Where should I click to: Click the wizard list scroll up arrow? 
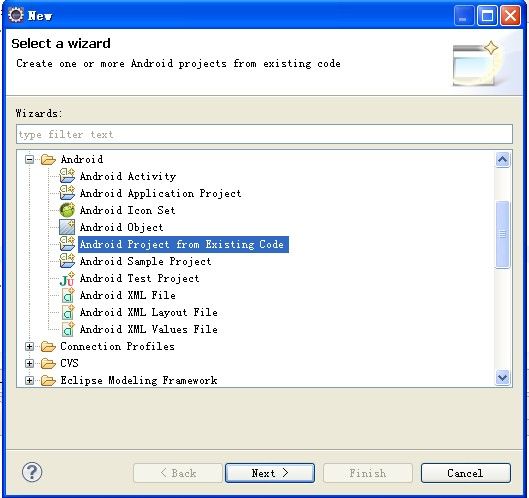click(x=502, y=159)
